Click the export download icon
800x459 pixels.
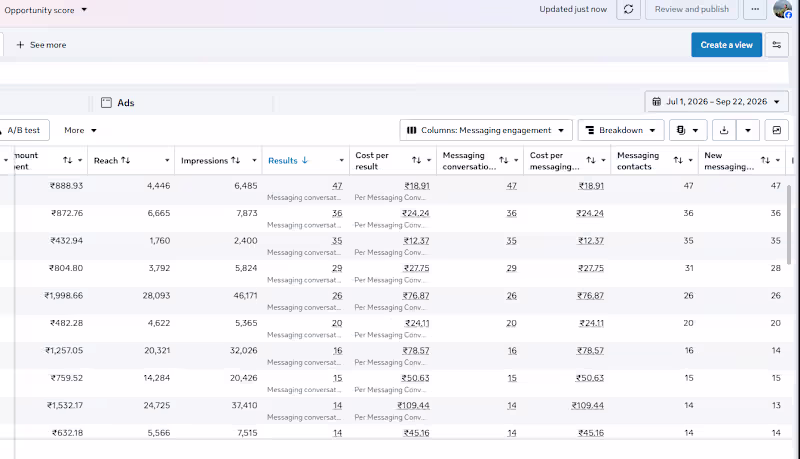(x=724, y=130)
